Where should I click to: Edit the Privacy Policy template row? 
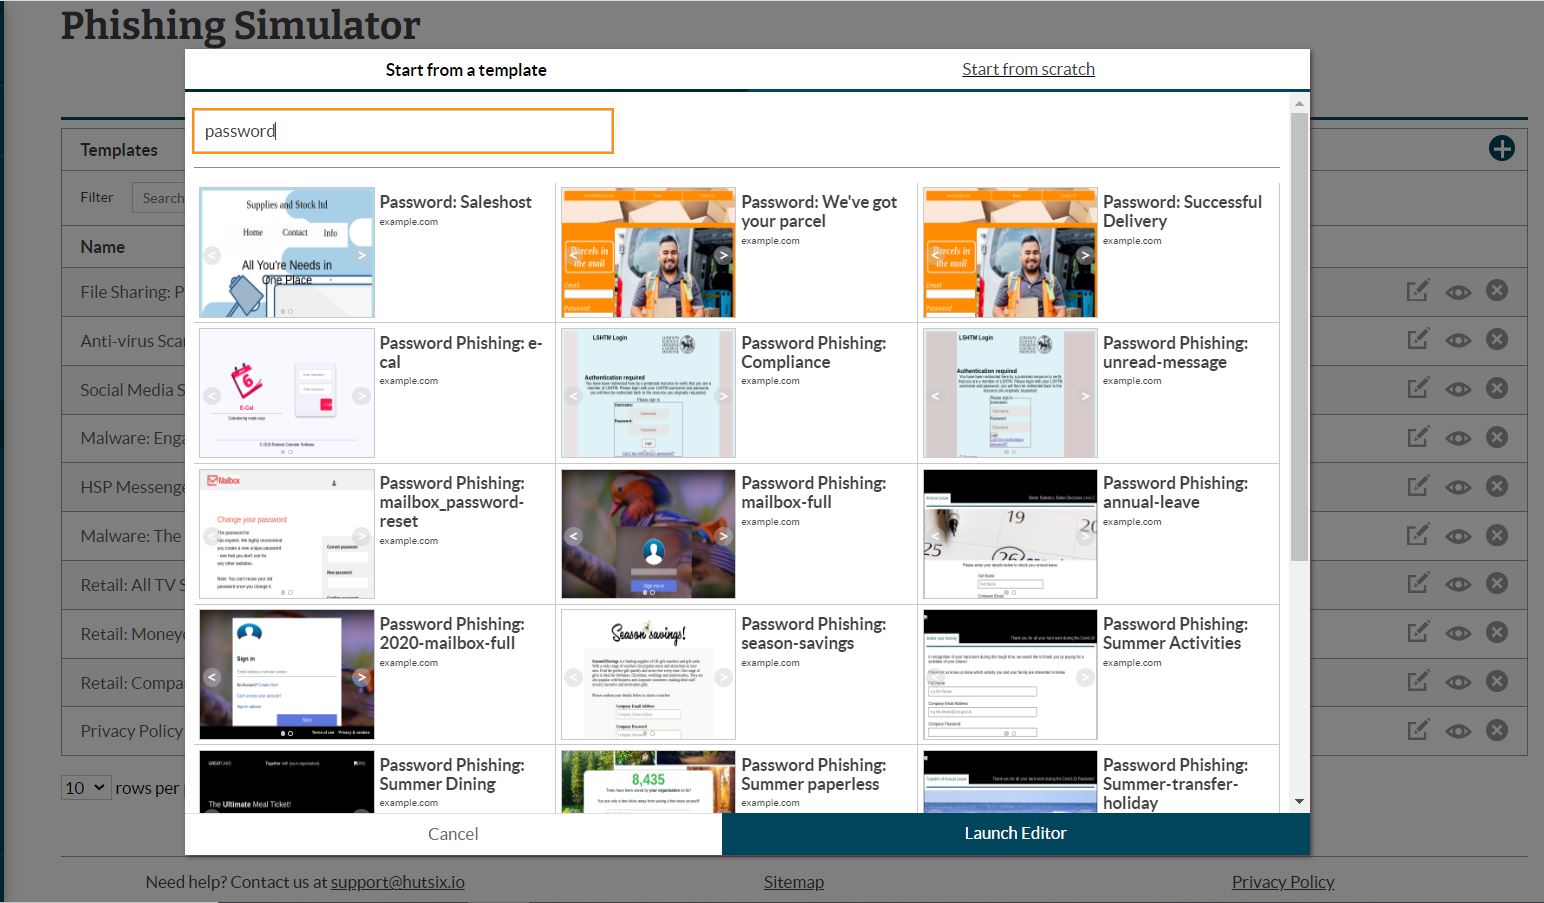1418,730
